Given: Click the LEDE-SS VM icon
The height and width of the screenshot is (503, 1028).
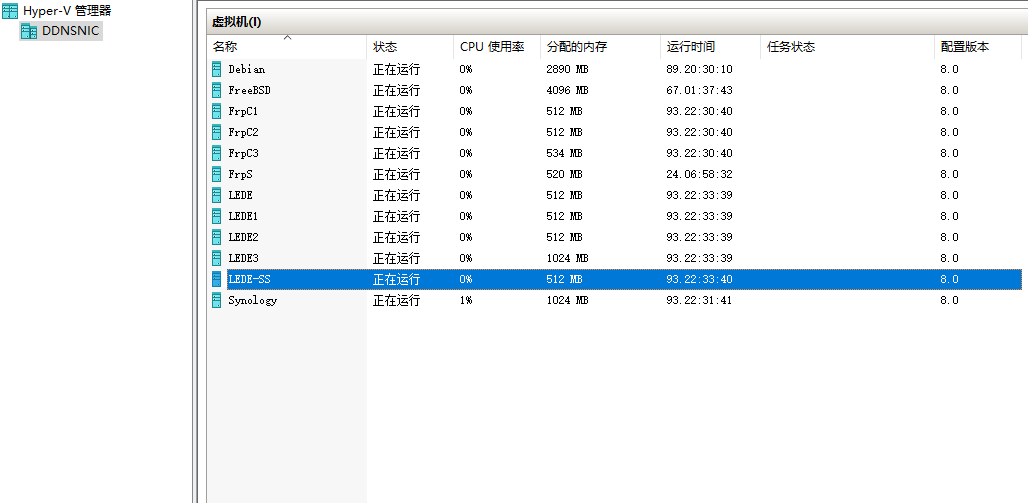Looking at the screenshot, I should 217,279.
